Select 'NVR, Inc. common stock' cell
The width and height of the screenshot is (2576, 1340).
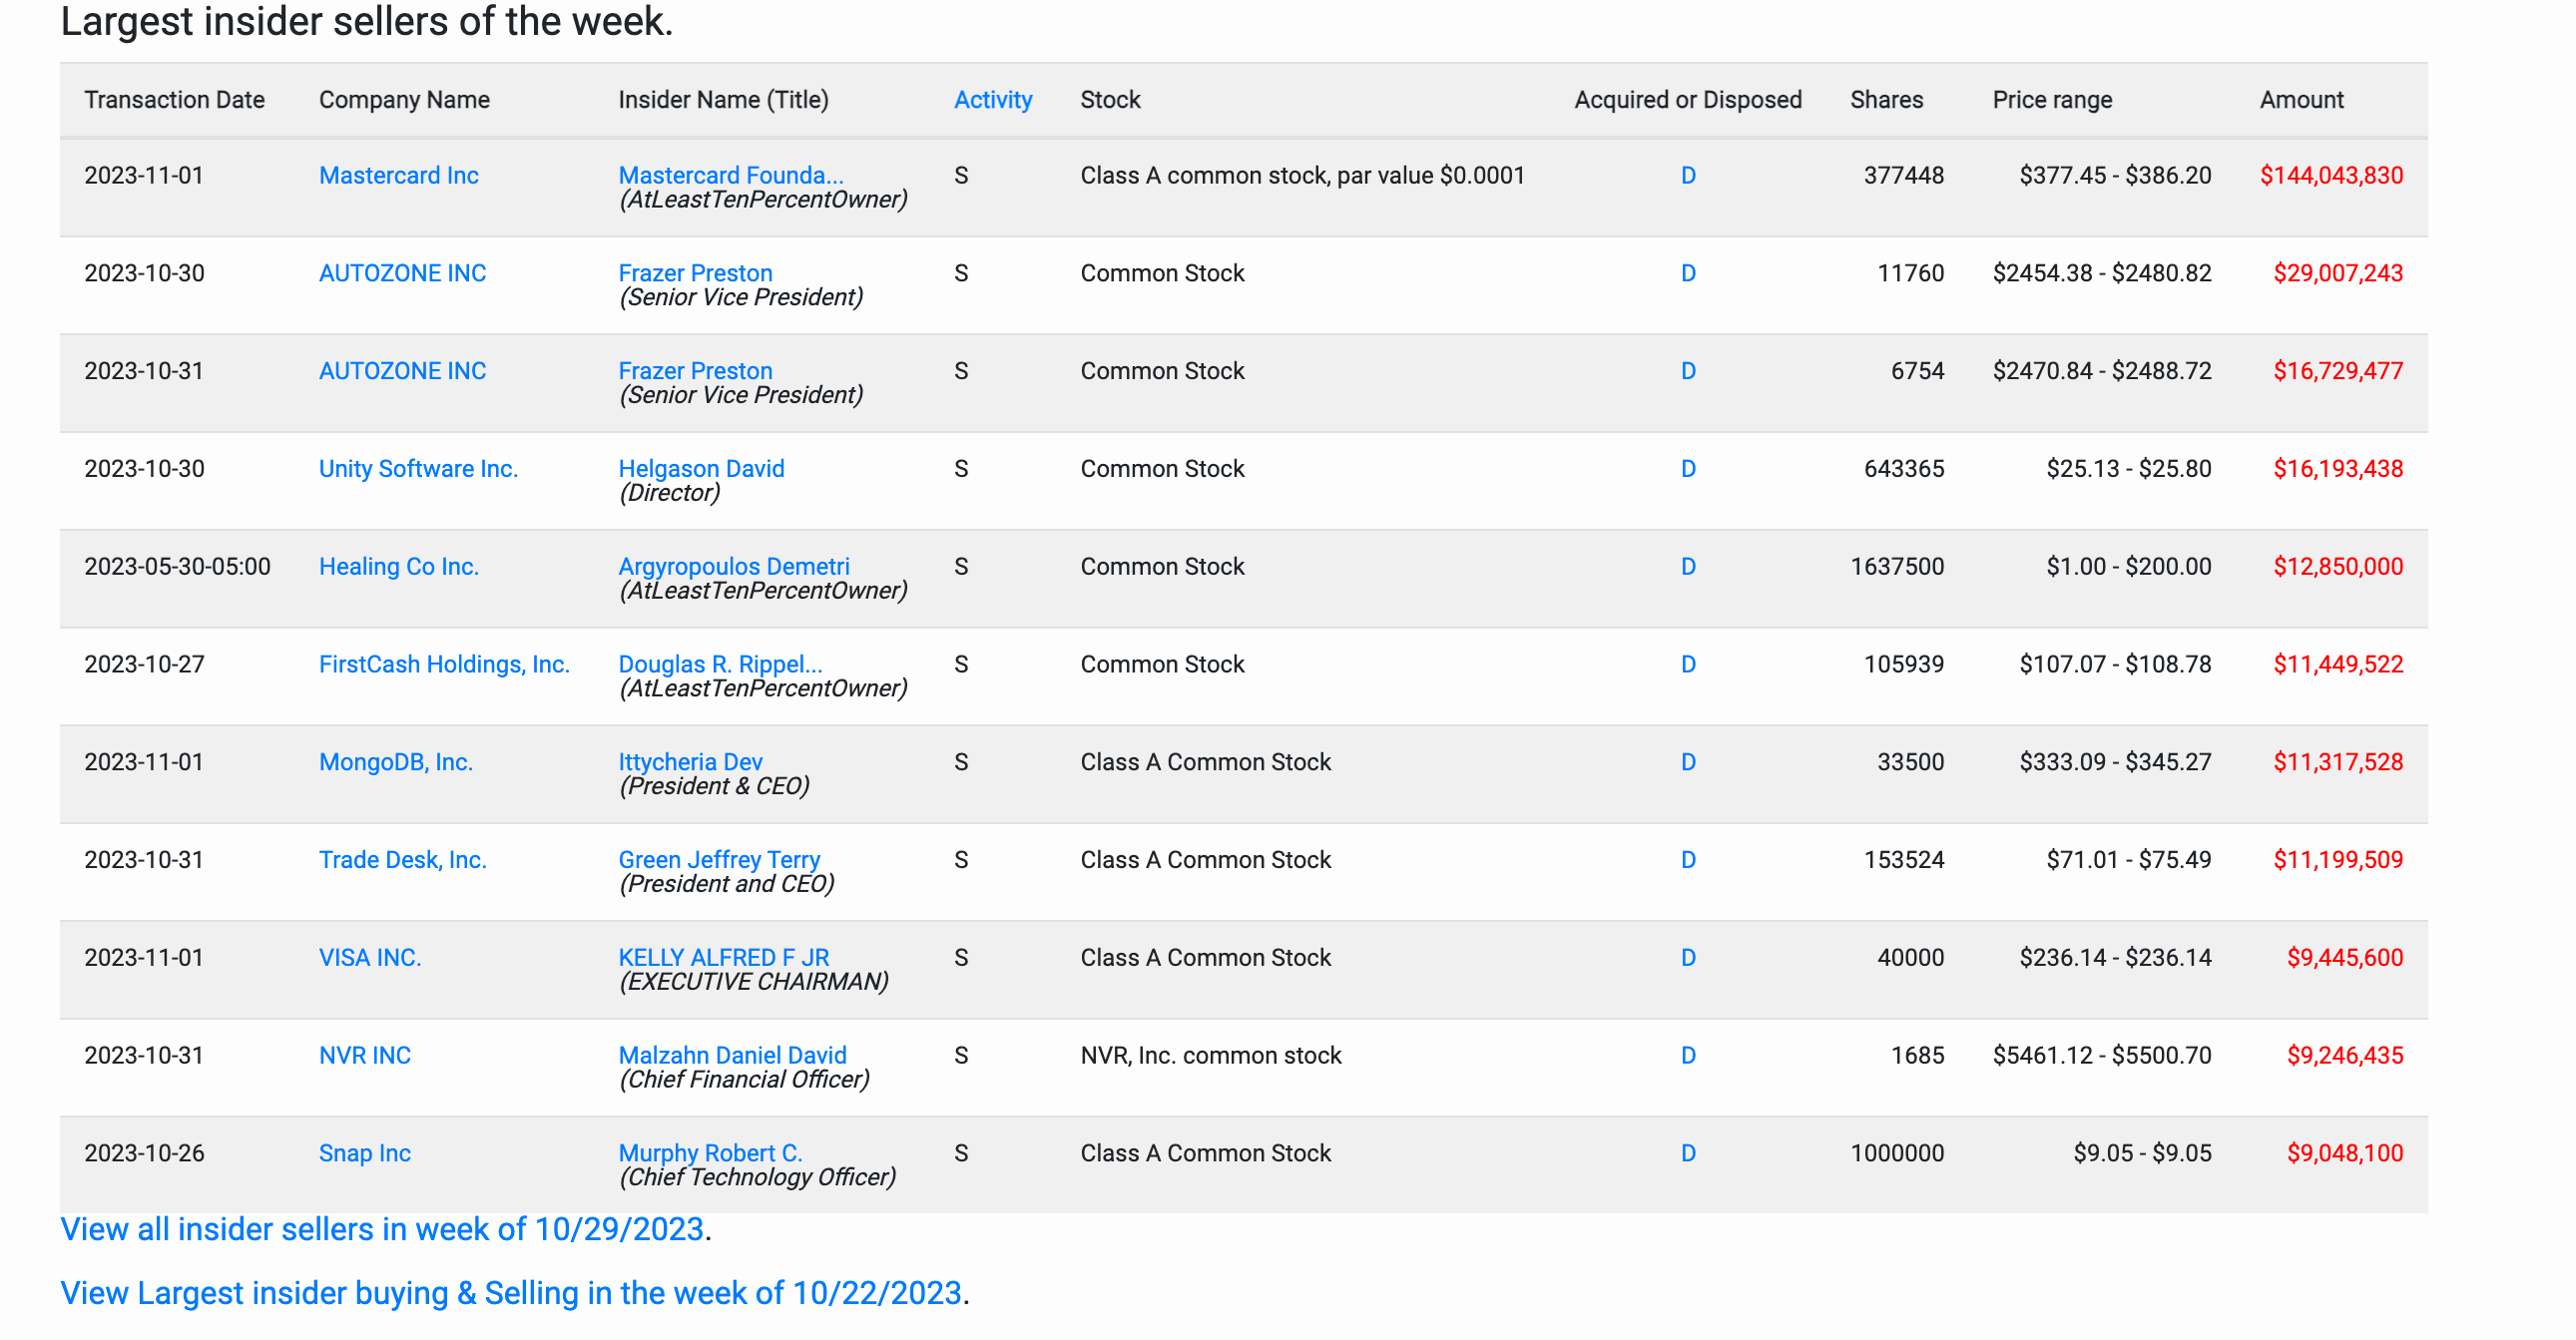1210,1057
